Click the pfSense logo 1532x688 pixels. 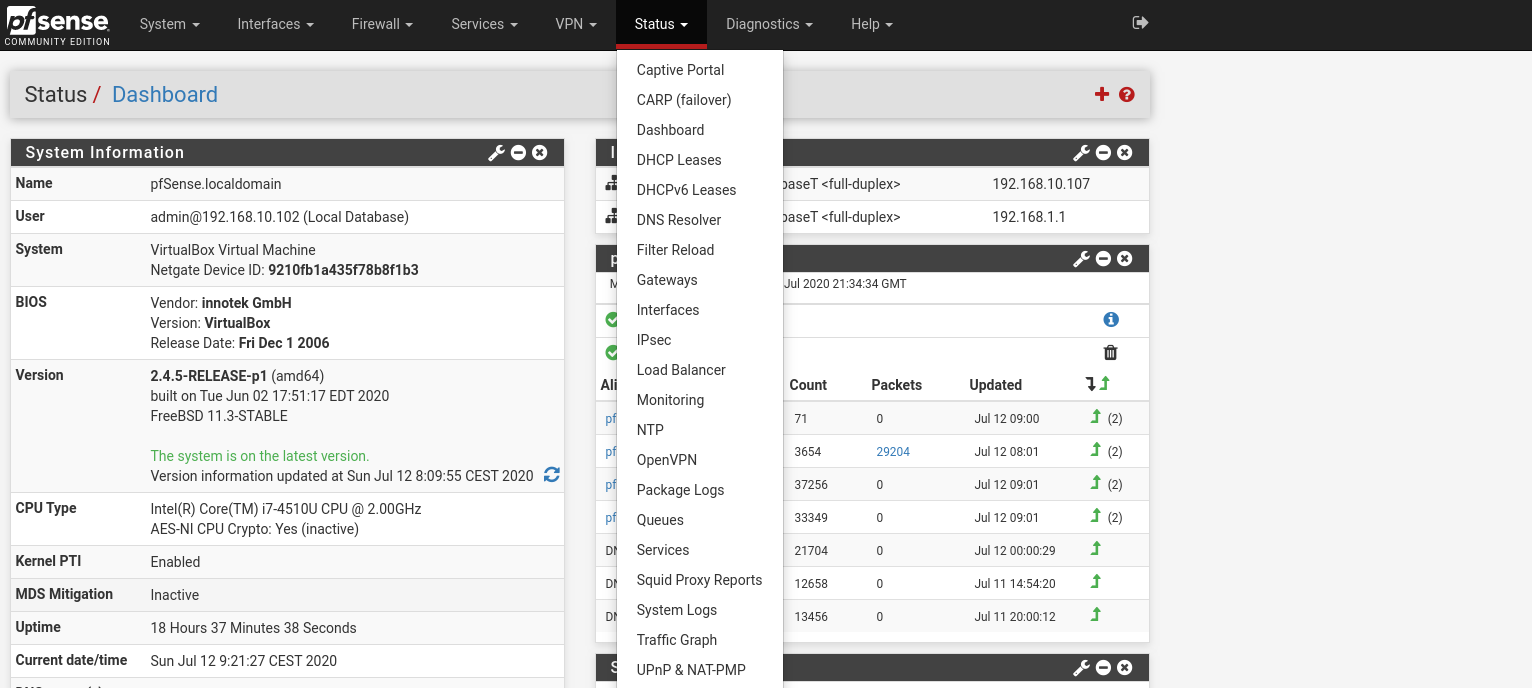point(57,21)
